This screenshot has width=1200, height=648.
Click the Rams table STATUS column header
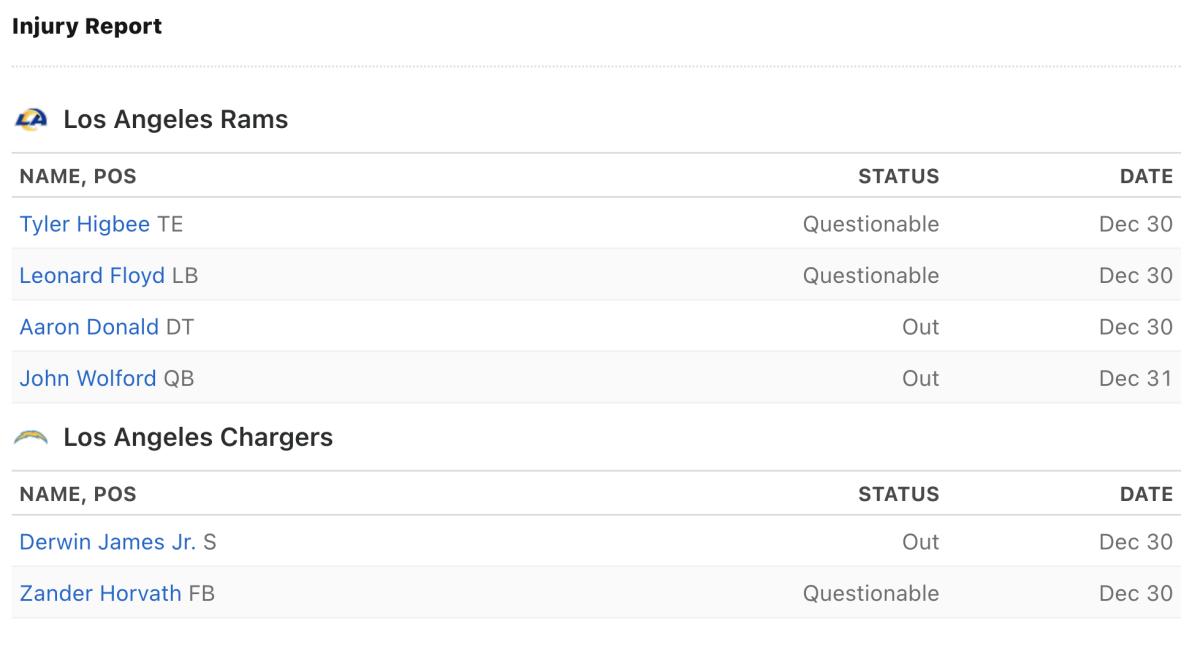899,177
